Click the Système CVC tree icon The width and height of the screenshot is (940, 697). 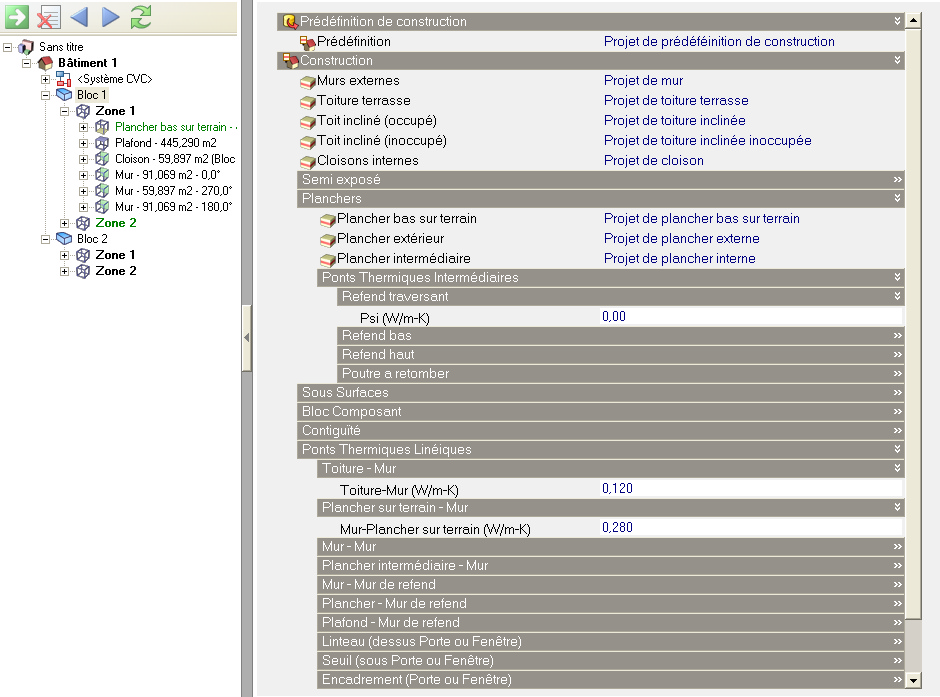64,79
